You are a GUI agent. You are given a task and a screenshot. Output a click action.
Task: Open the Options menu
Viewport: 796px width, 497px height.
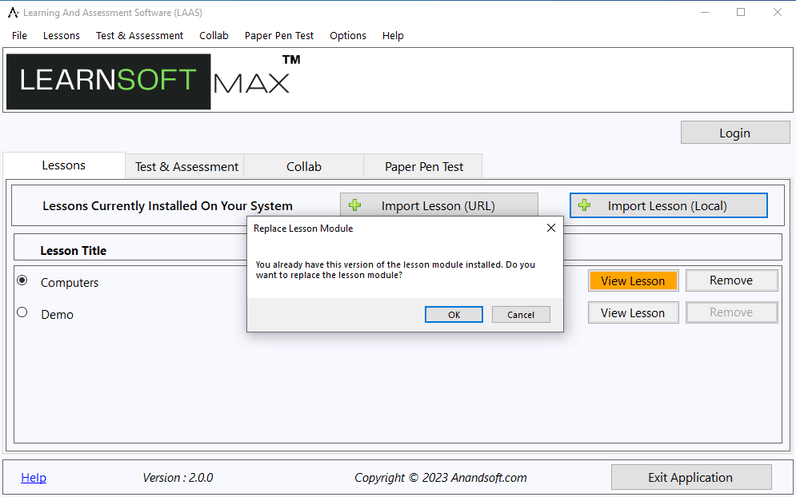click(x=348, y=36)
